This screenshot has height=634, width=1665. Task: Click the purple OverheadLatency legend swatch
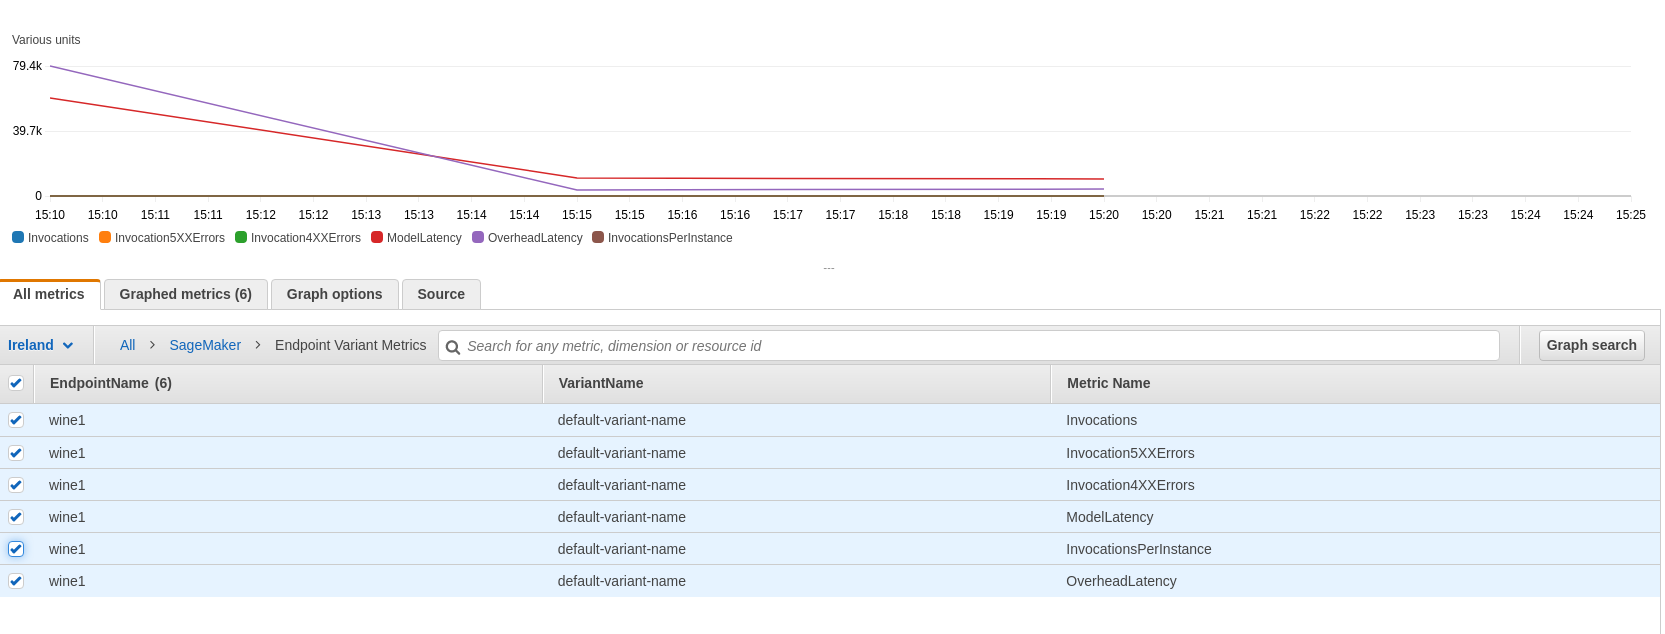tap(478, 237)
